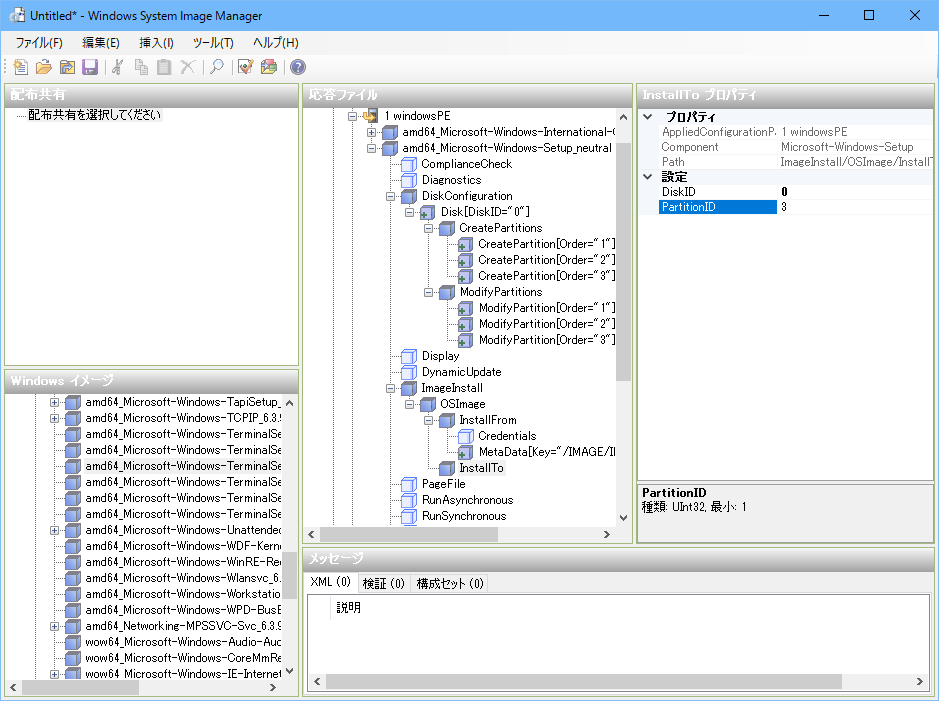
Task: Click the Credentials cube icon
Action: click(x=465, y=436)
